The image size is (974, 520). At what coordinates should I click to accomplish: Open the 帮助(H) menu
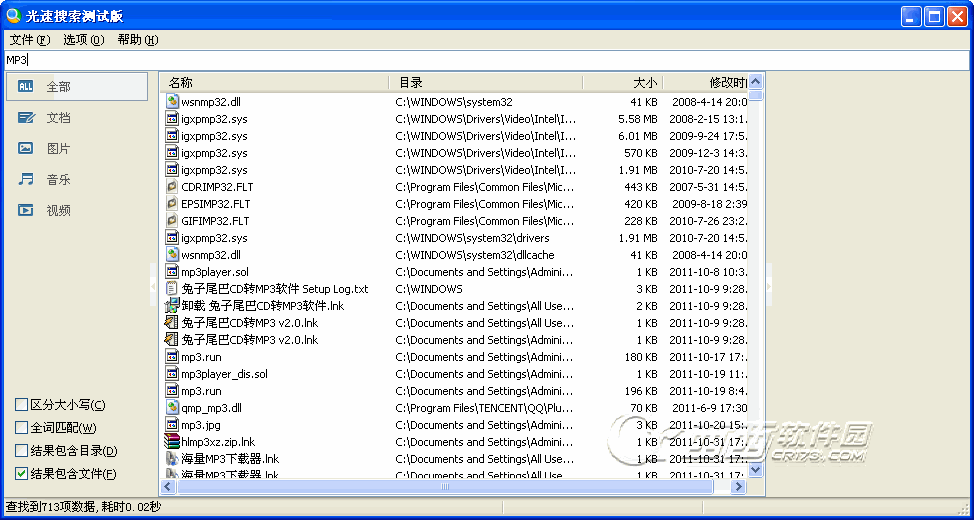pyautogui.click(x=138, y=40)
